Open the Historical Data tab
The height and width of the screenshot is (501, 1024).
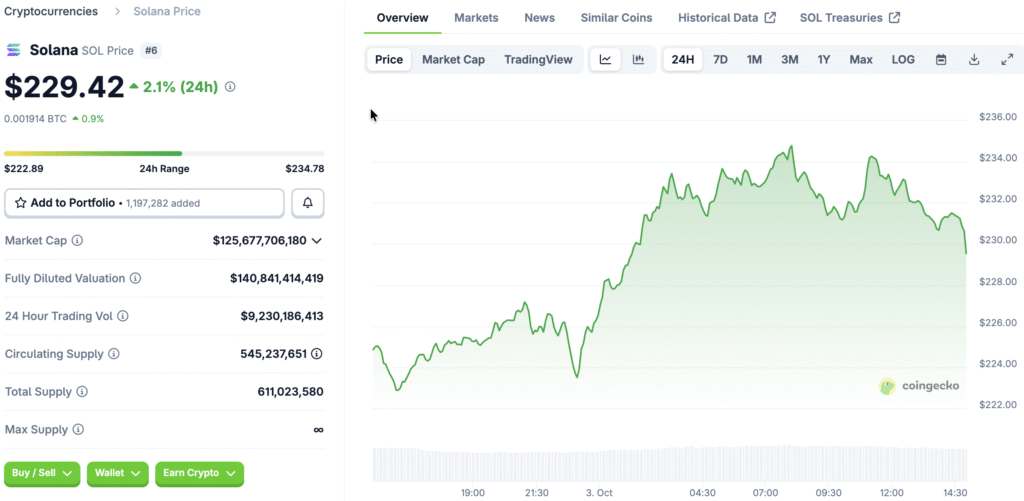click(726, 18)
